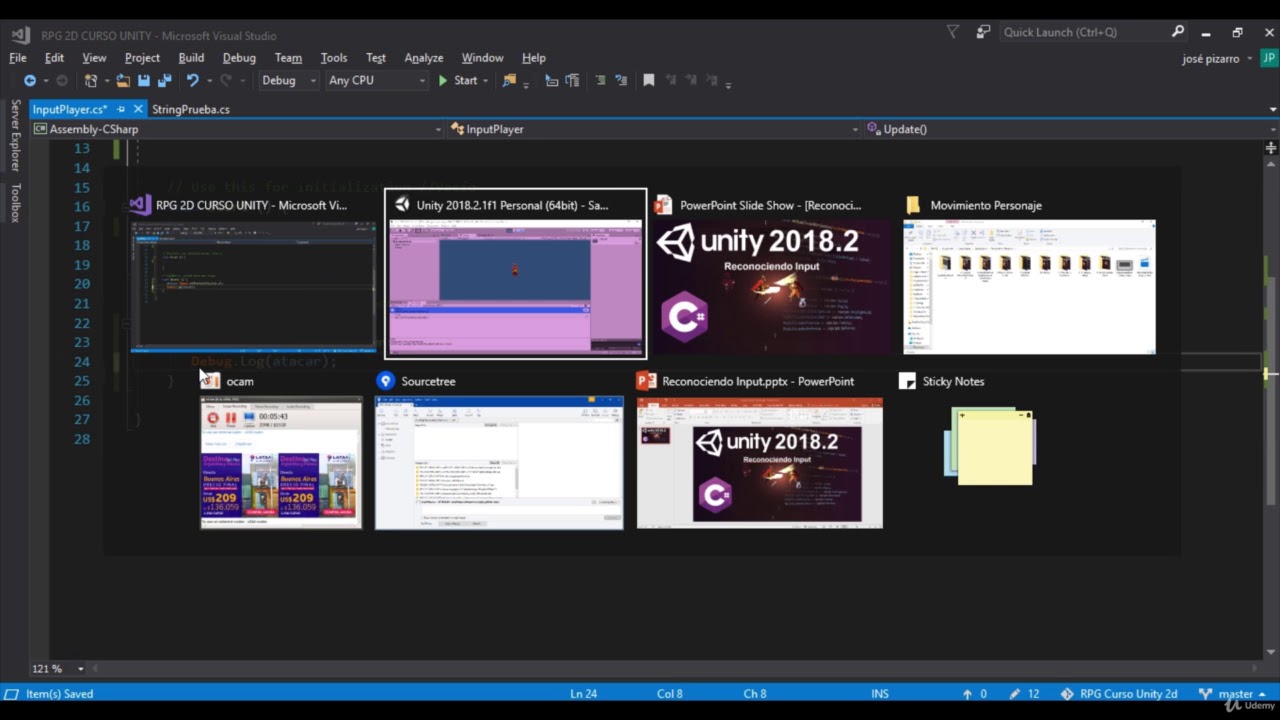The height and width of the screenshot is (720, 1280).
Task: Toggle a bookmark on the current line
Action: (649, 81)
